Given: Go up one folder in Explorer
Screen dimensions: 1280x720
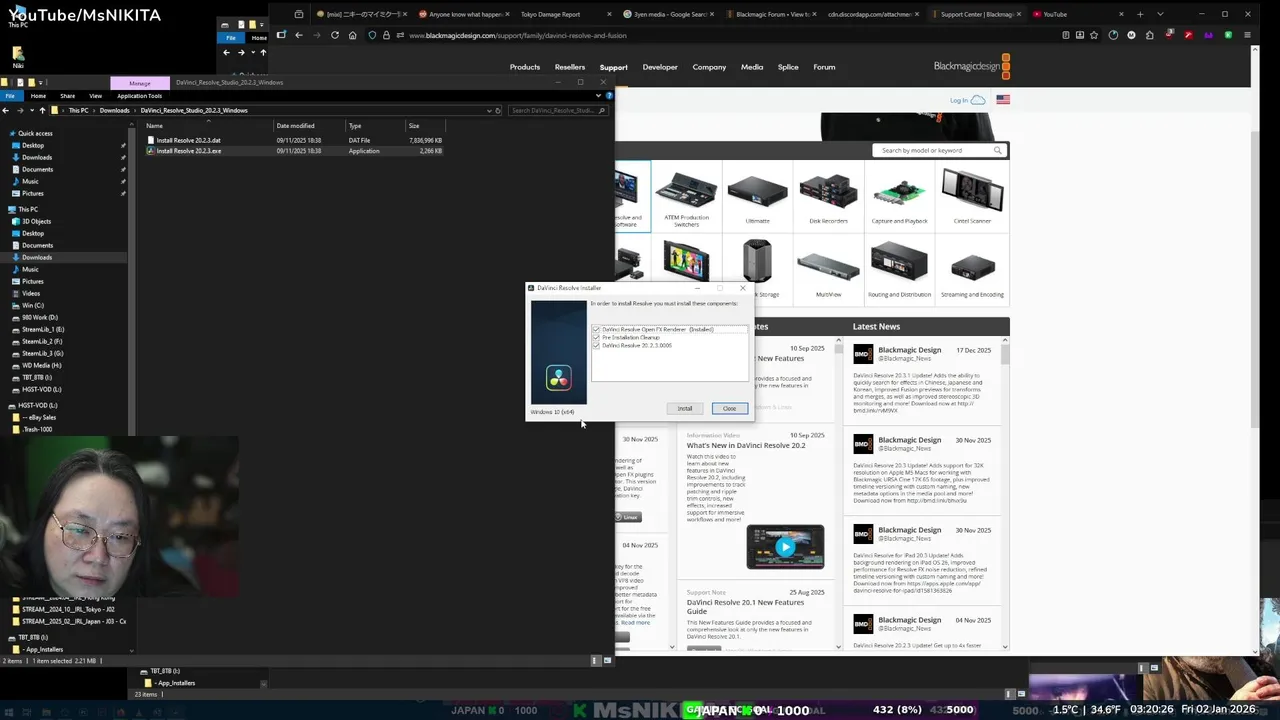Looking at the screenshot, I should click(42, 110).
